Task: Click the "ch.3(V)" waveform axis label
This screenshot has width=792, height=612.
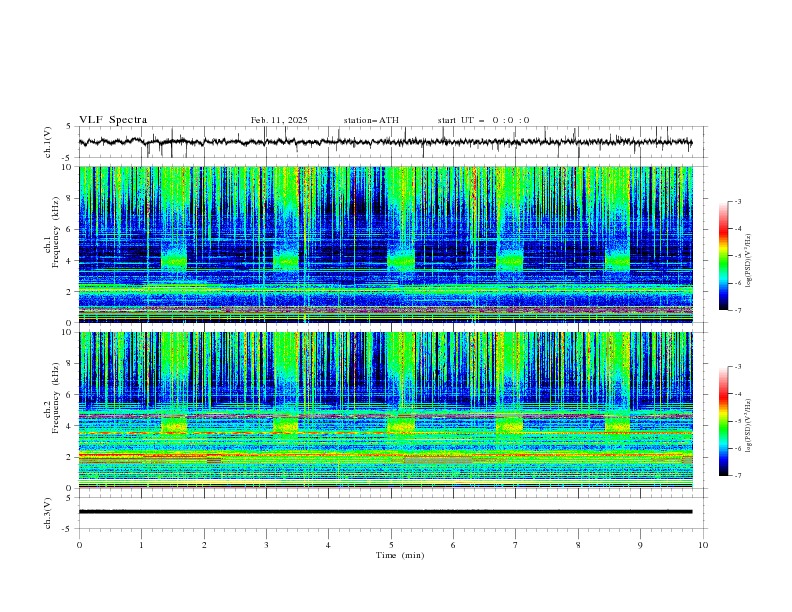Action: tap(48, 513)
